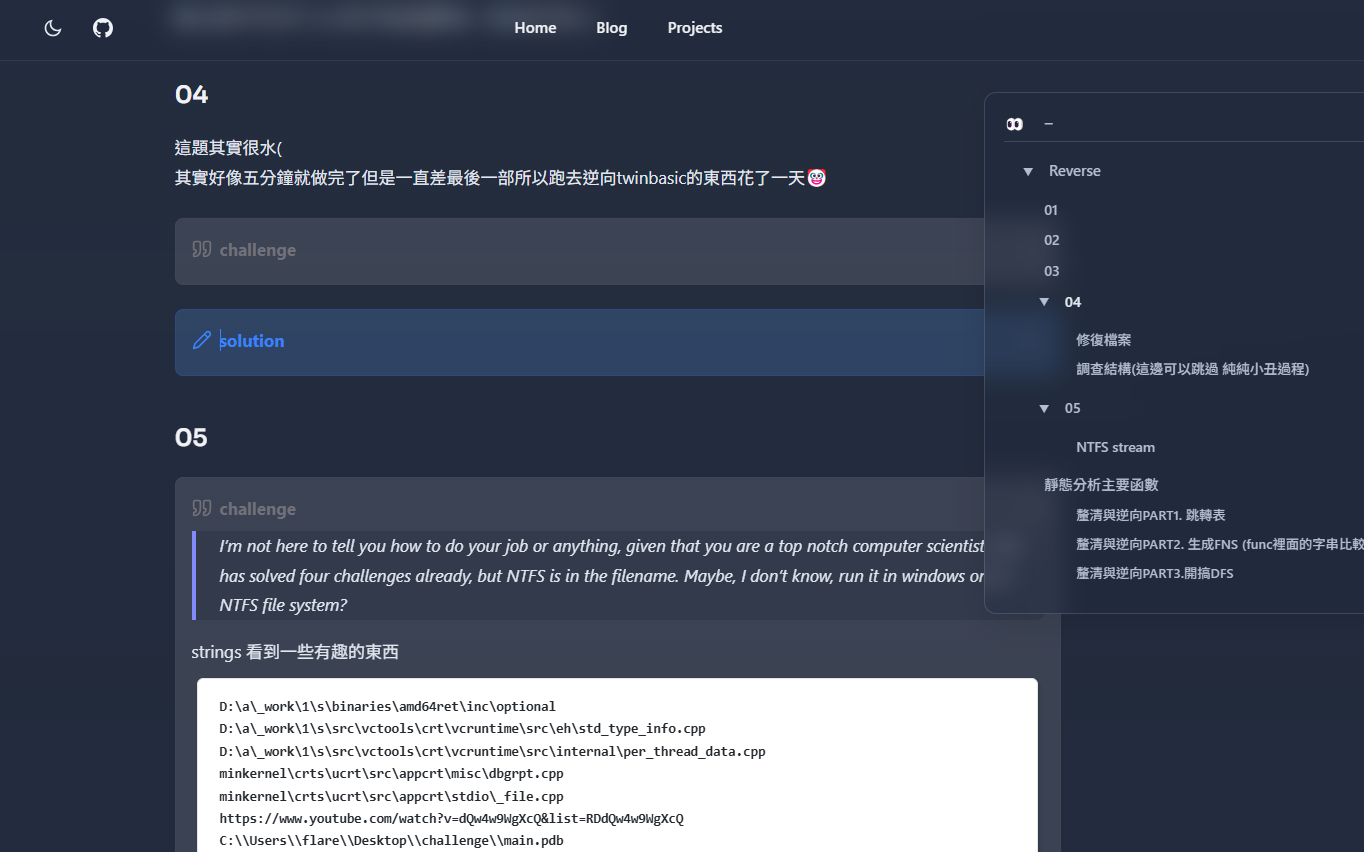Click the quote icon of the 05 challenge callout
This screenshot has width=1364, height=852.
click(x=202, y=508)
